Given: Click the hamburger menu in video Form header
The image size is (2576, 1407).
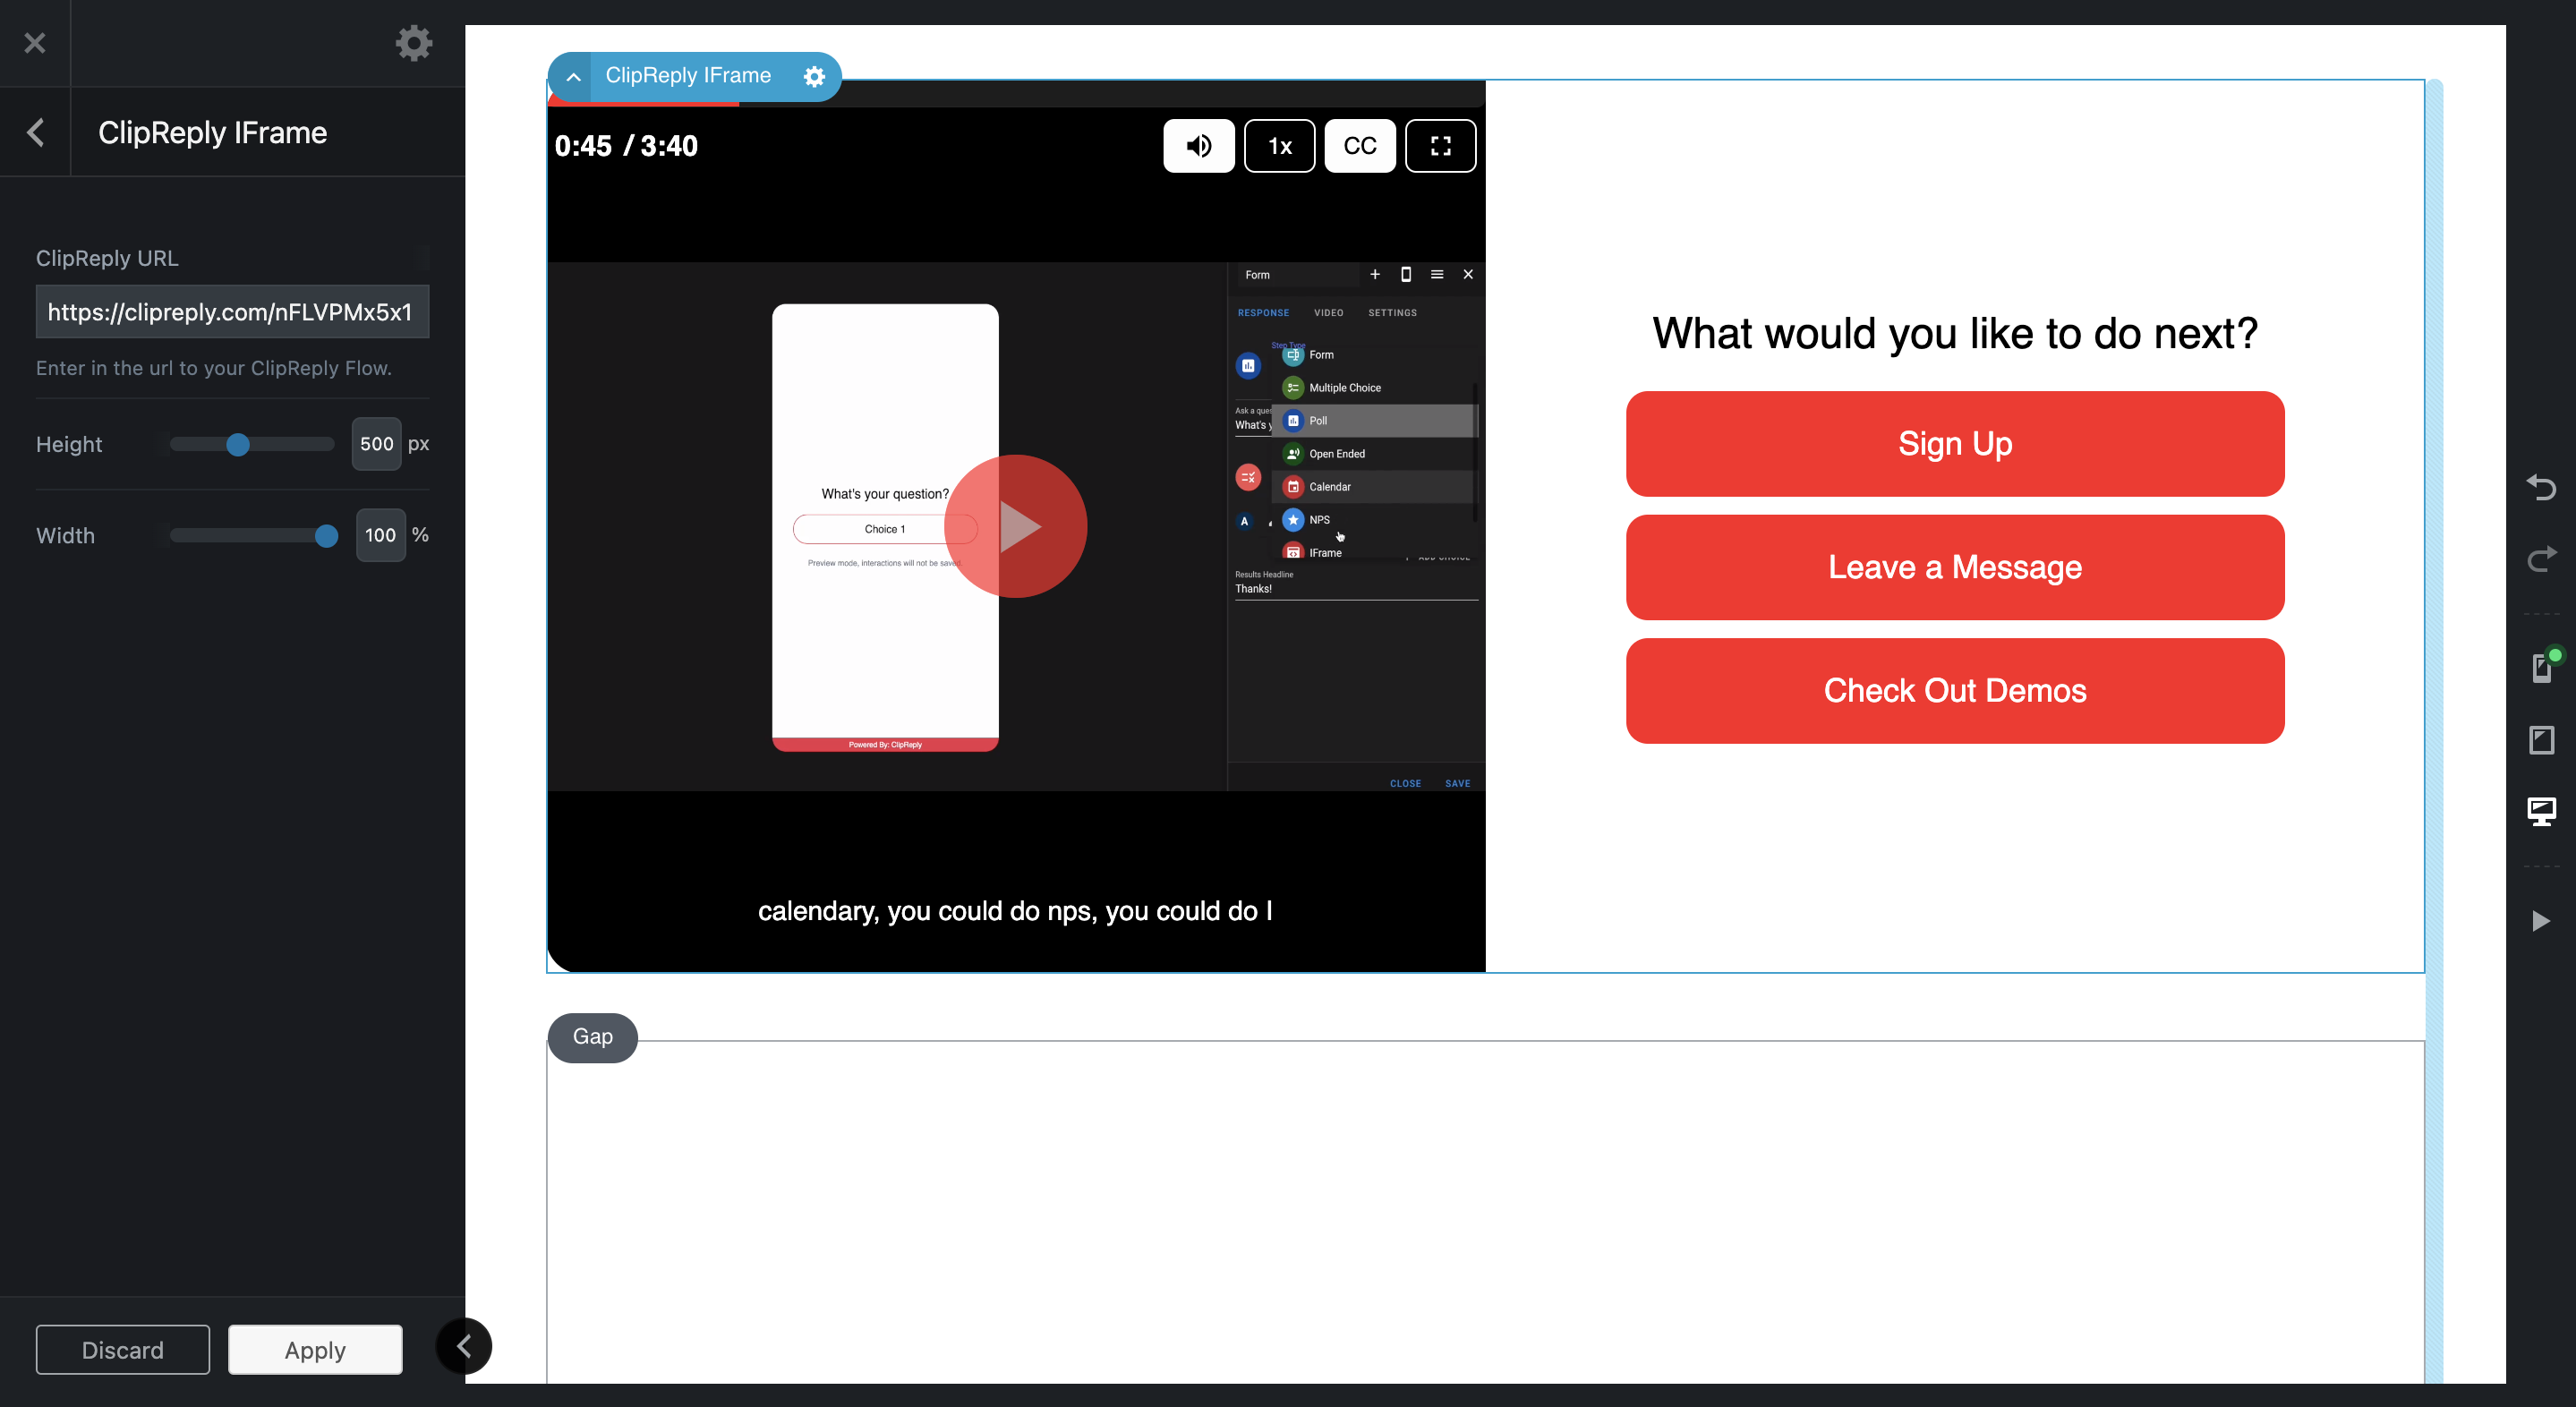Looking at the screenshot, I should click(x=1437, y=274).
